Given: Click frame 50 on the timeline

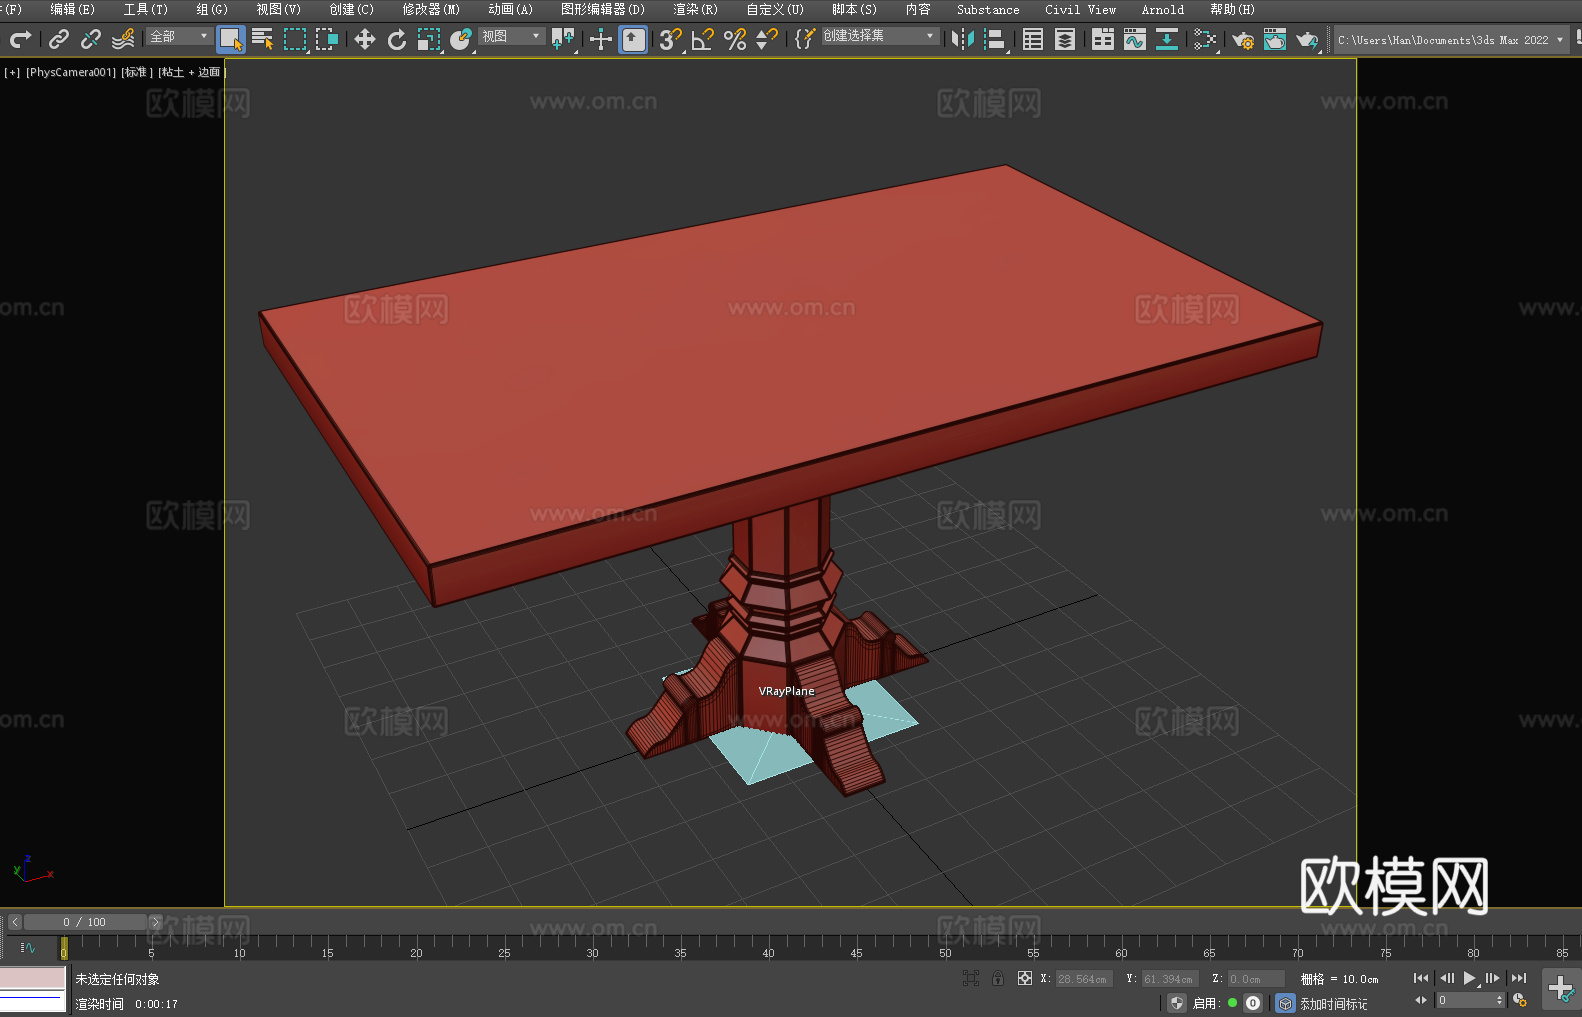Looking at the screenshot, I should pos(945,945).
